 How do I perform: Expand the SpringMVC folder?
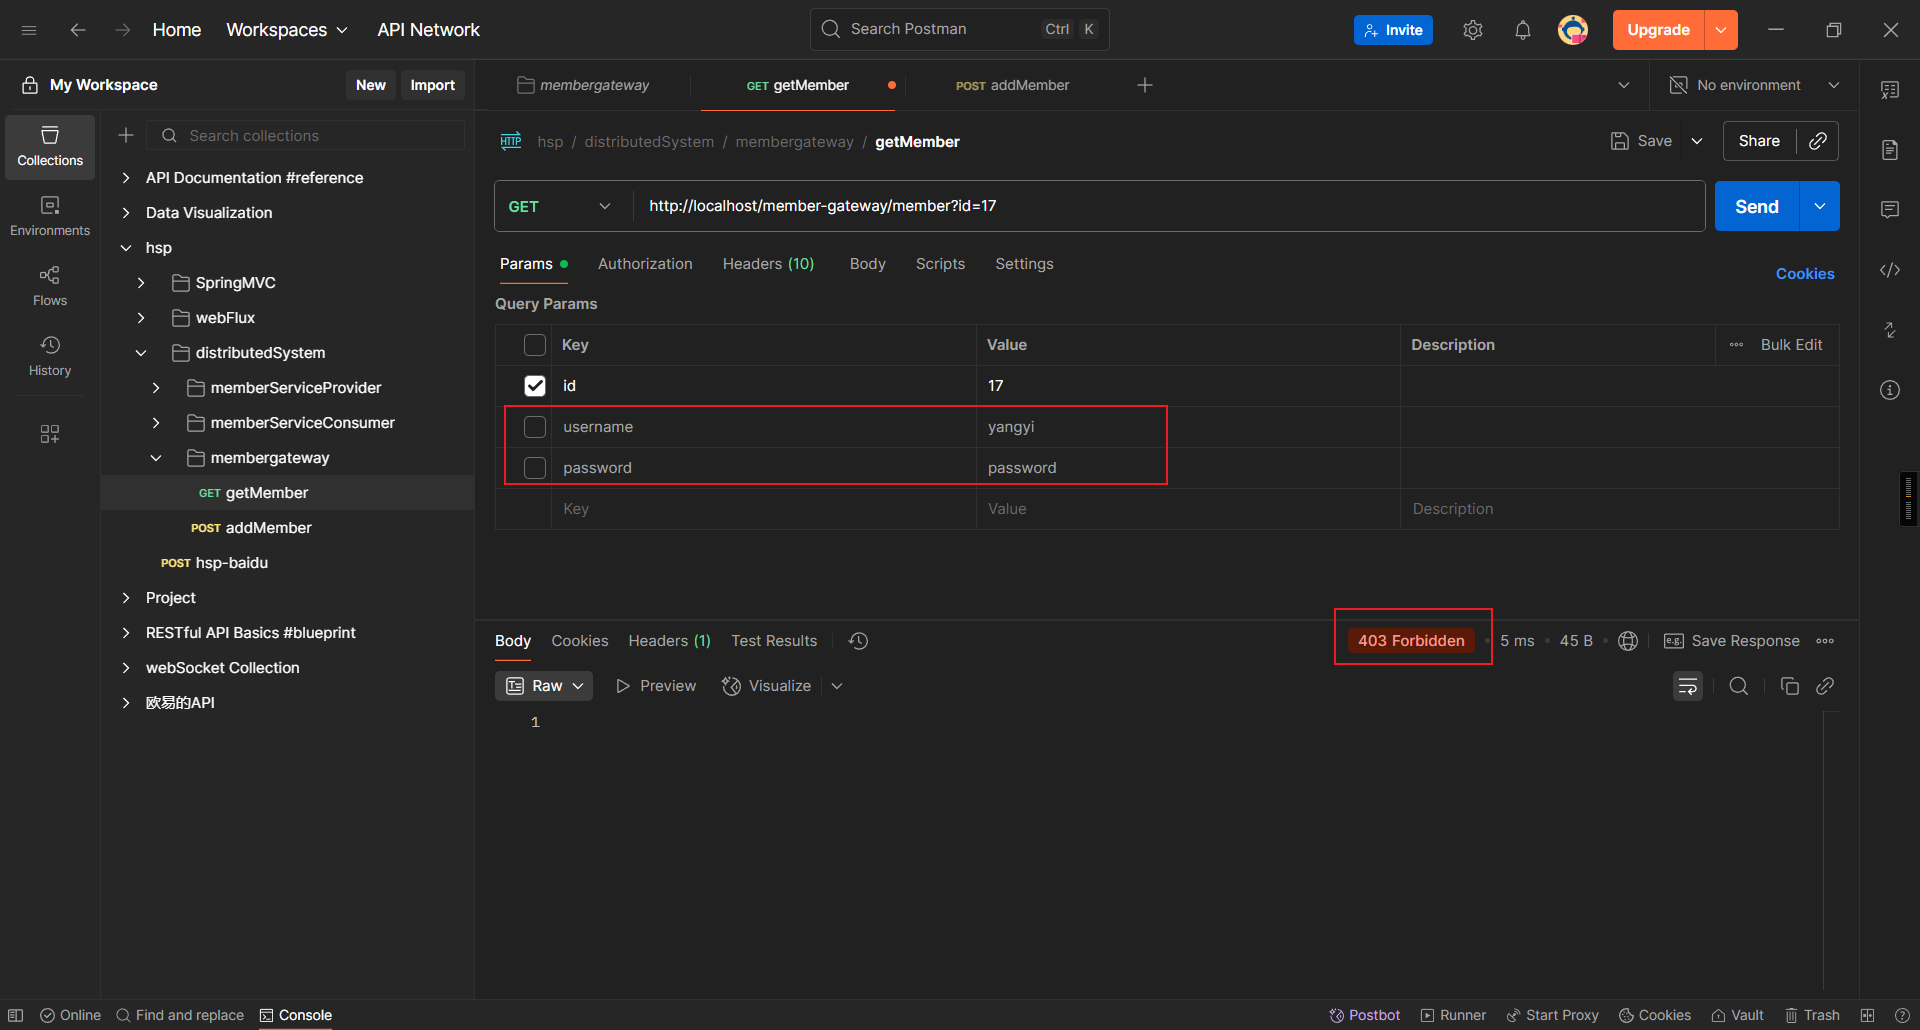point(141,283)
